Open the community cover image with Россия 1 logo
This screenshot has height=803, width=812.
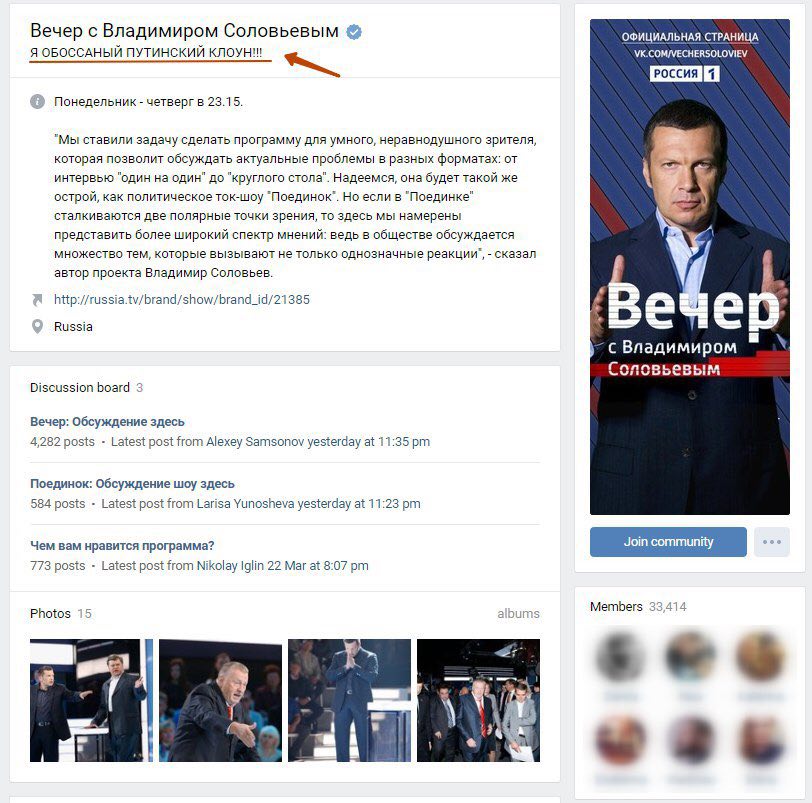[x=690, y=267]
